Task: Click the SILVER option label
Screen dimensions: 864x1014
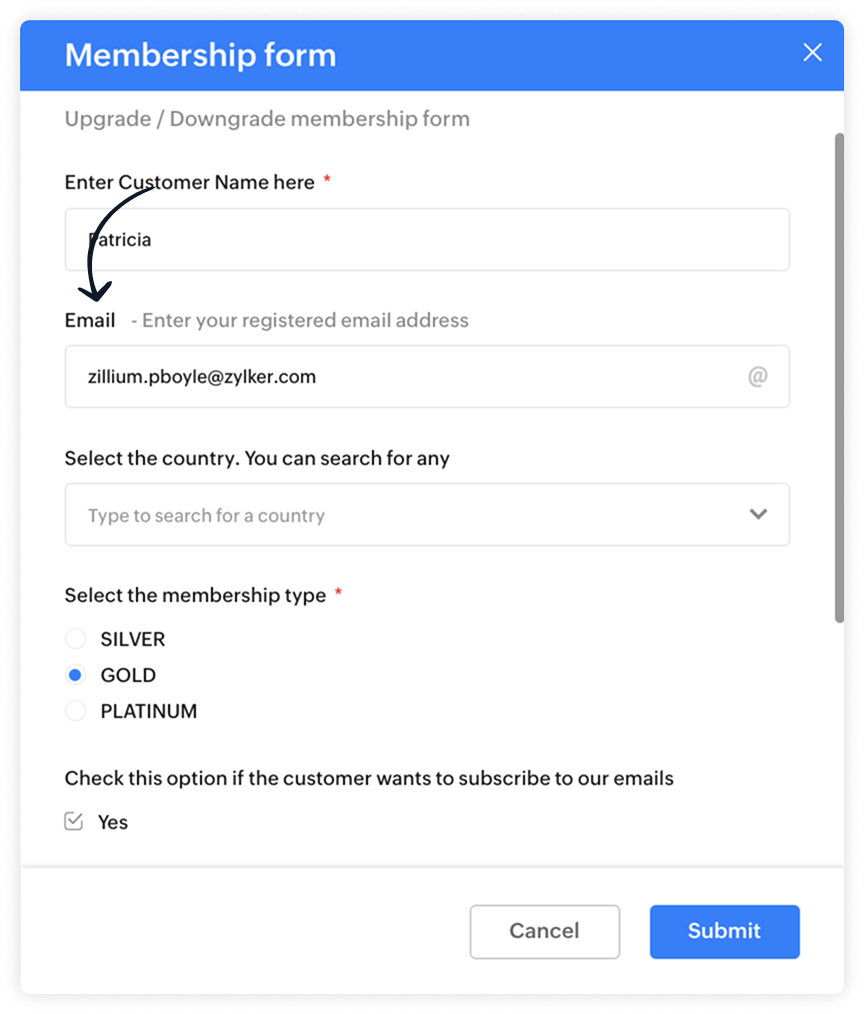Action: pos(133,639)
